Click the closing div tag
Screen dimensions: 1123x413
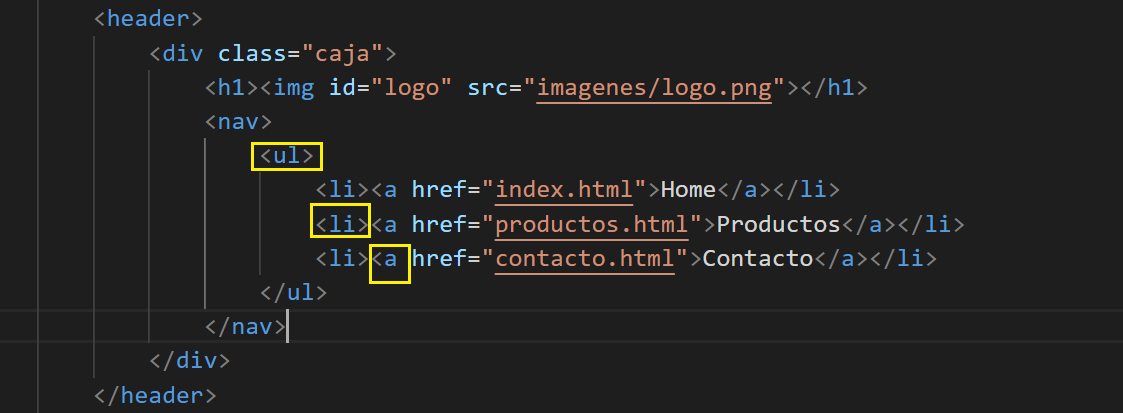click(x=190, y=360)
